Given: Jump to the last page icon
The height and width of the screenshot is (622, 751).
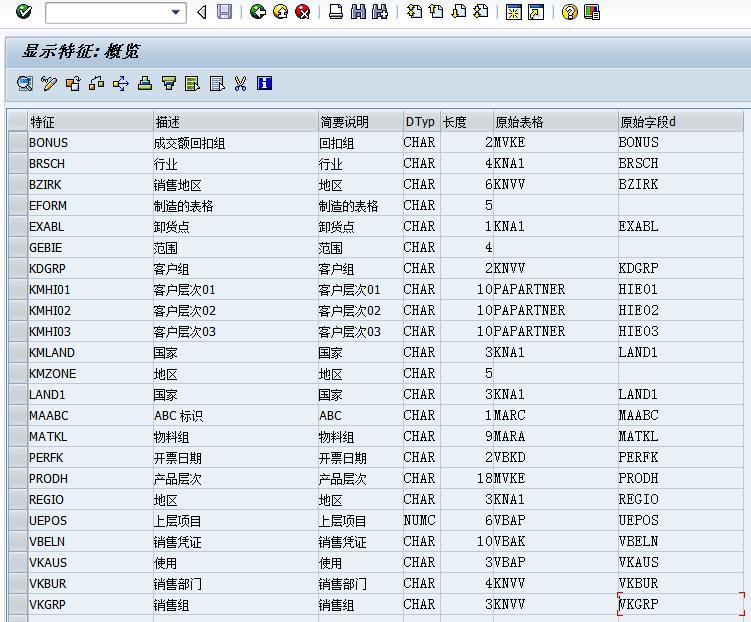Looking at the screenshot, I should [x=481, y=11].
